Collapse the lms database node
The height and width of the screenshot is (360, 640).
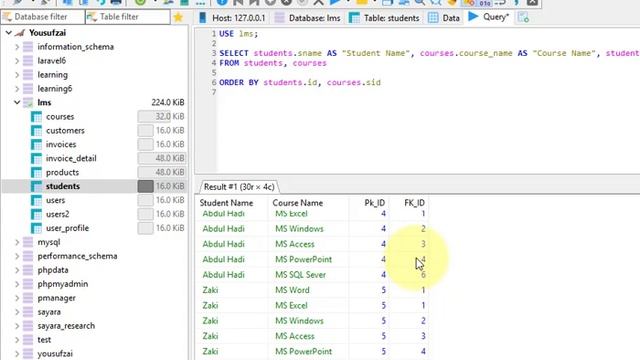[17, 102]
